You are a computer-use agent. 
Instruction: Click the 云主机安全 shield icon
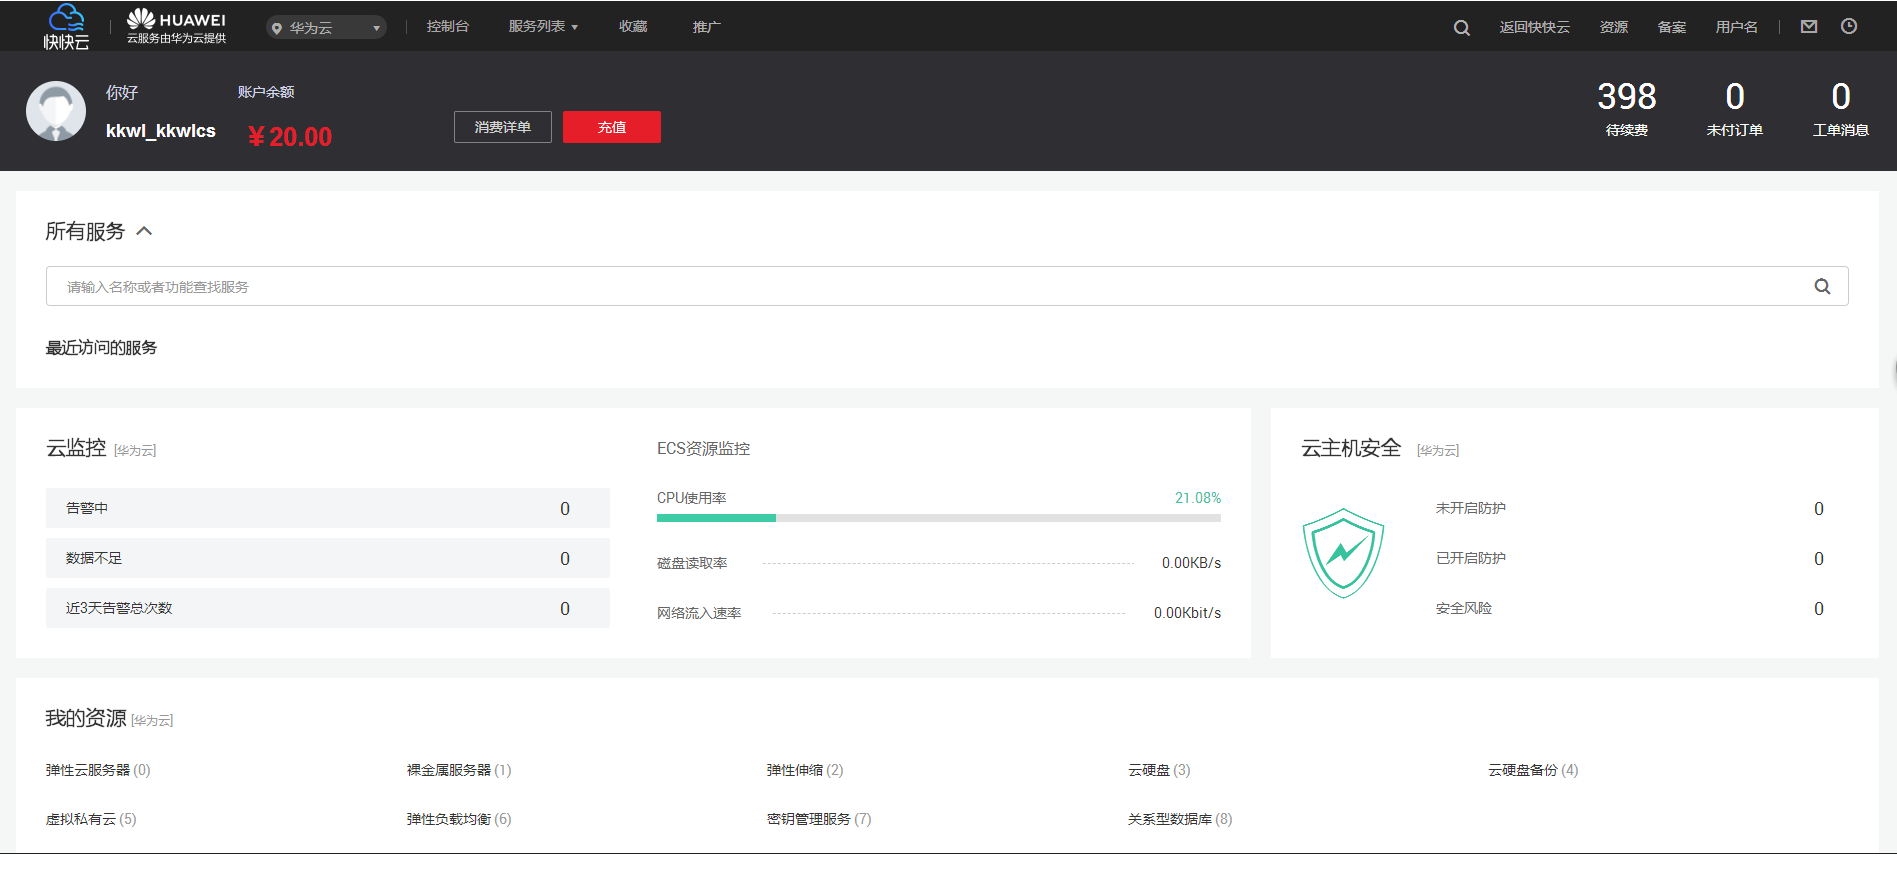click(1343, 553)
